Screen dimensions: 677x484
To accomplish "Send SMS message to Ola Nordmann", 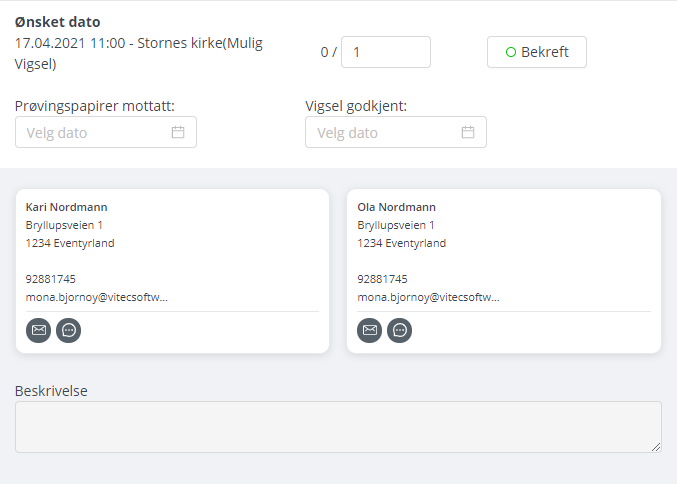I will (400, 330).
